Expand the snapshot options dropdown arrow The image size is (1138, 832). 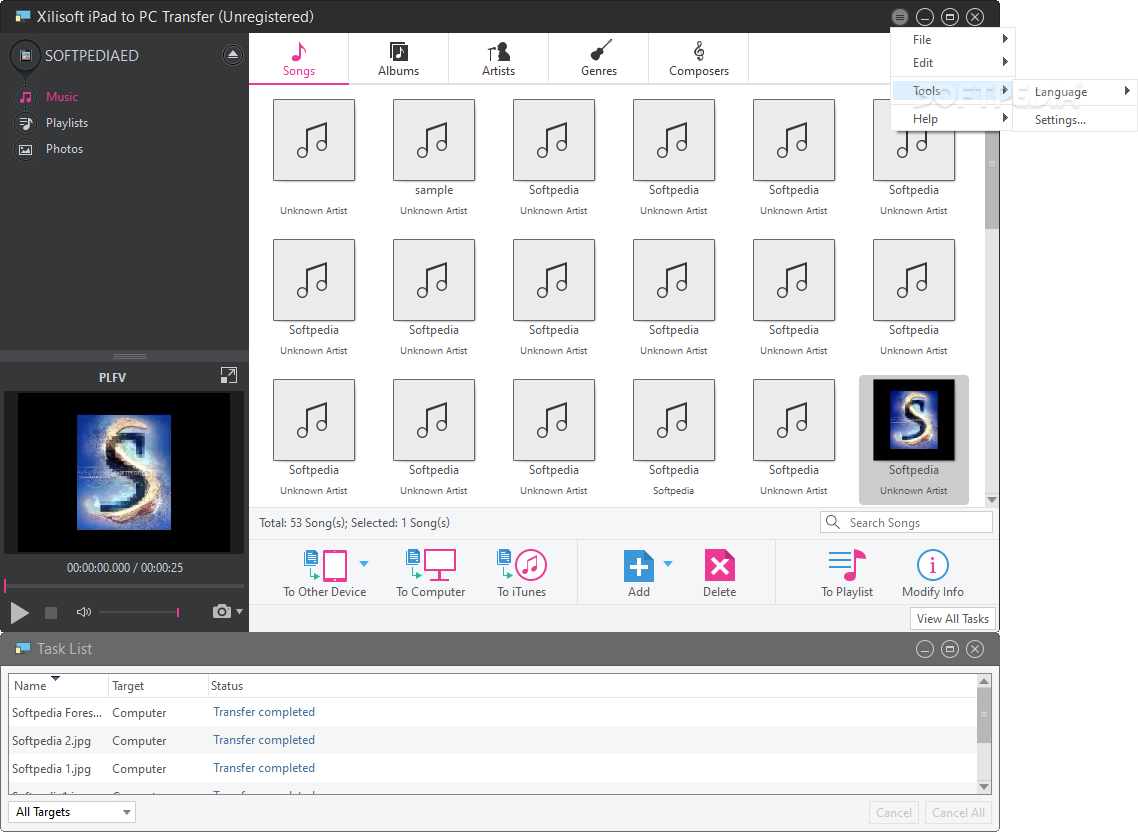tap(240, 611)
